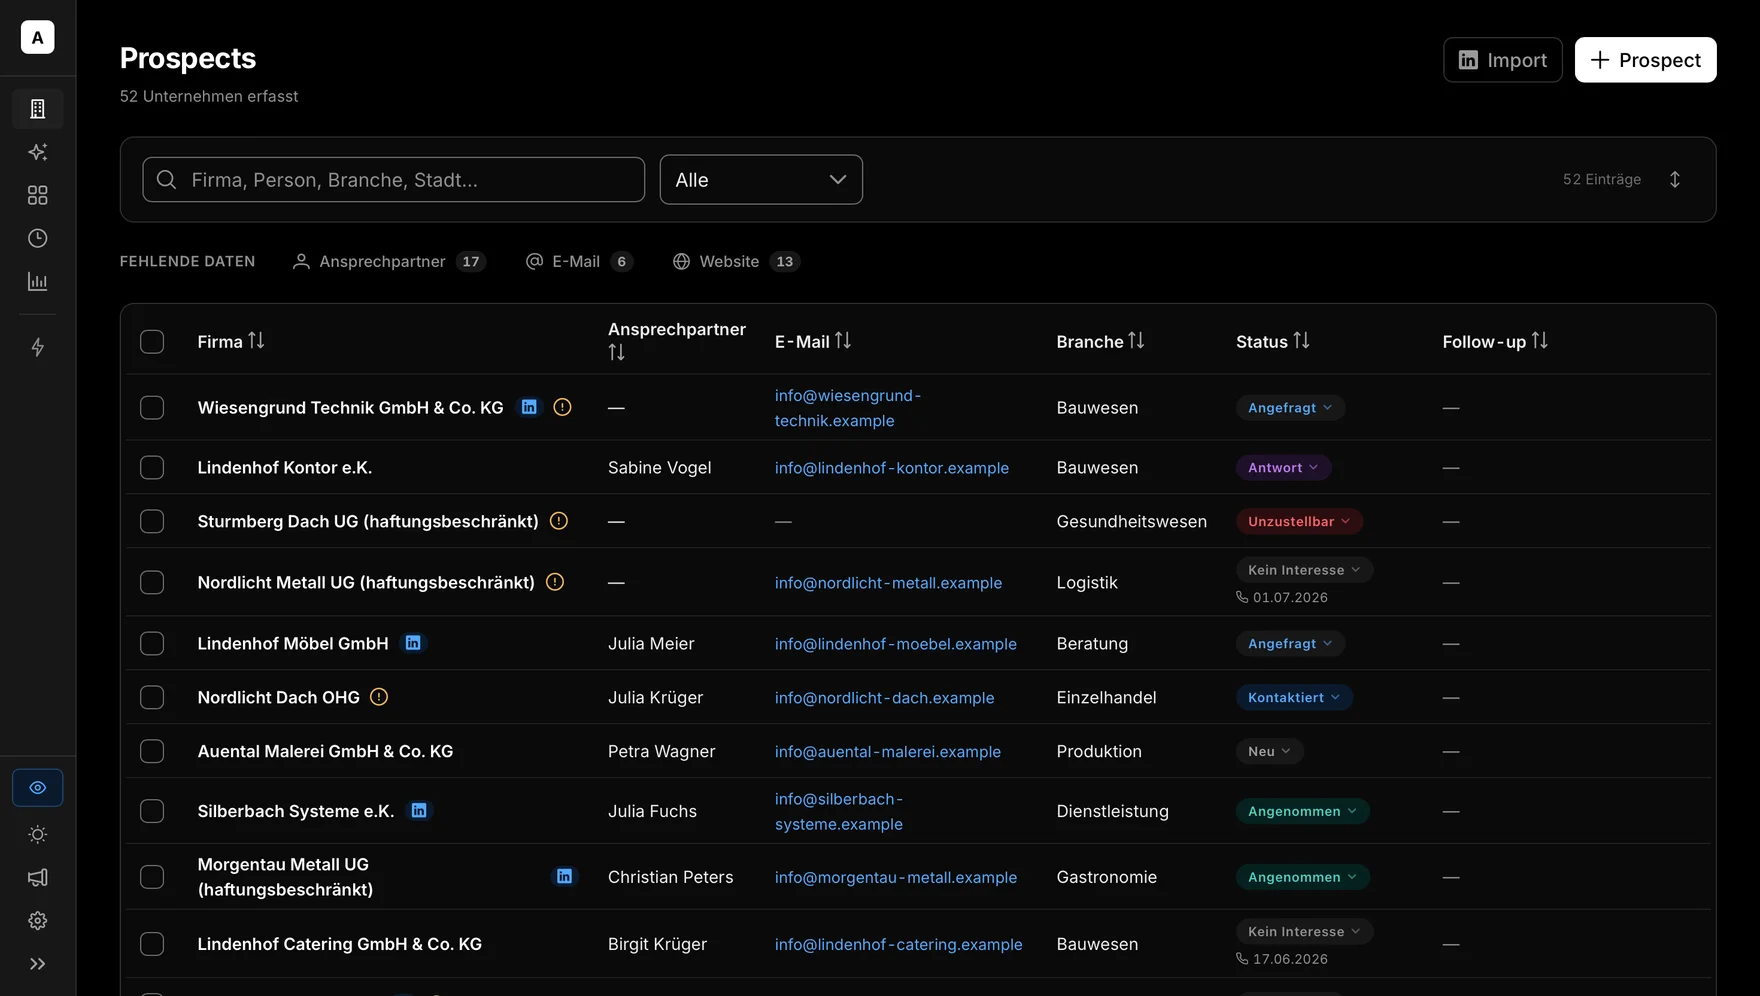Open Angefragt status dropdown for Lindenhof Möbel
The height and width of the screenshot is (996, 1760).
click(x=1290, y=643)
